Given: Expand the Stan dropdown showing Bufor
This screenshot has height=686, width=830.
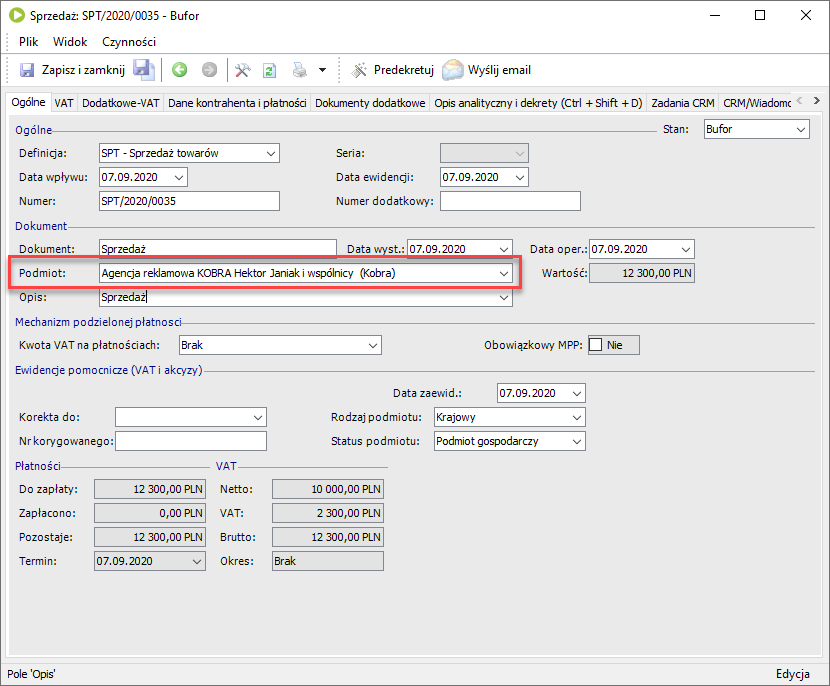Looking at the screenshot, I should 801,129.
